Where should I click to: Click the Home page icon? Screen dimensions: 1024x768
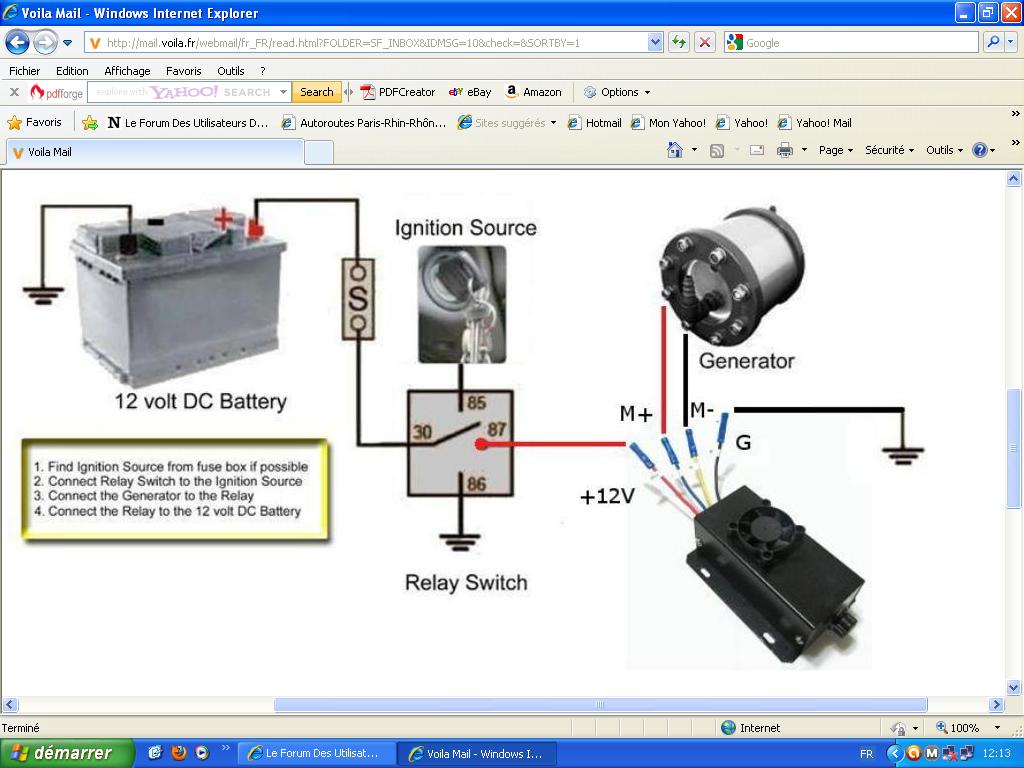(x=675, y=150)
